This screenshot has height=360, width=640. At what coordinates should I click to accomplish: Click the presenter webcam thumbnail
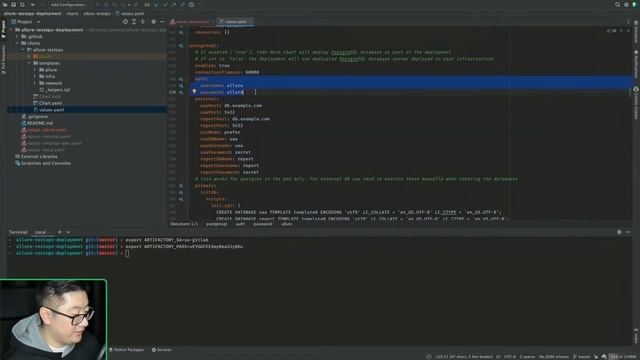point(53,320)
